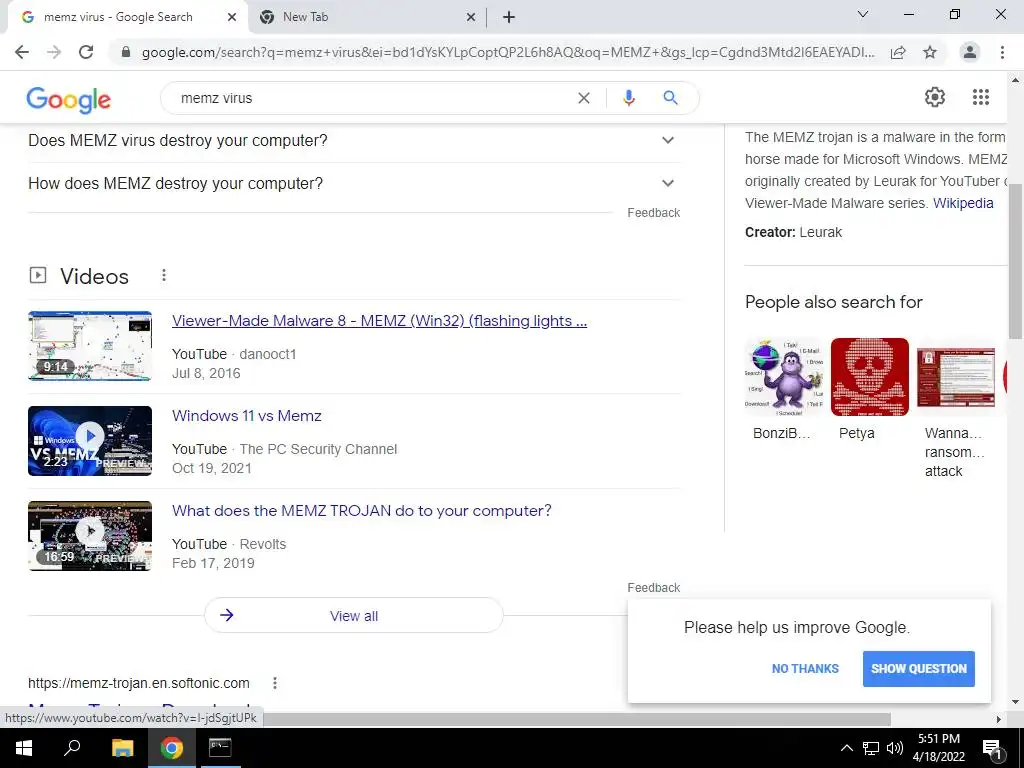Play the 16:59 MEMZ TROJAN thumbnail

click(x=90, y=536)
